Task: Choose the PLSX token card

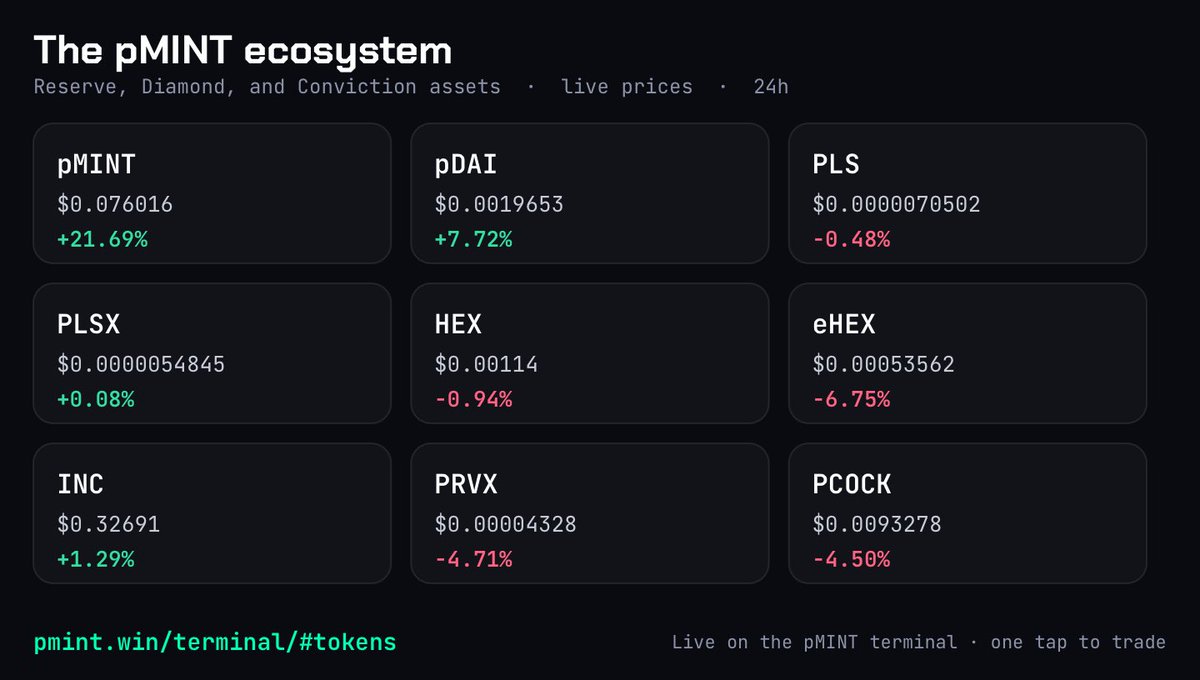Action: coord(212,353)
